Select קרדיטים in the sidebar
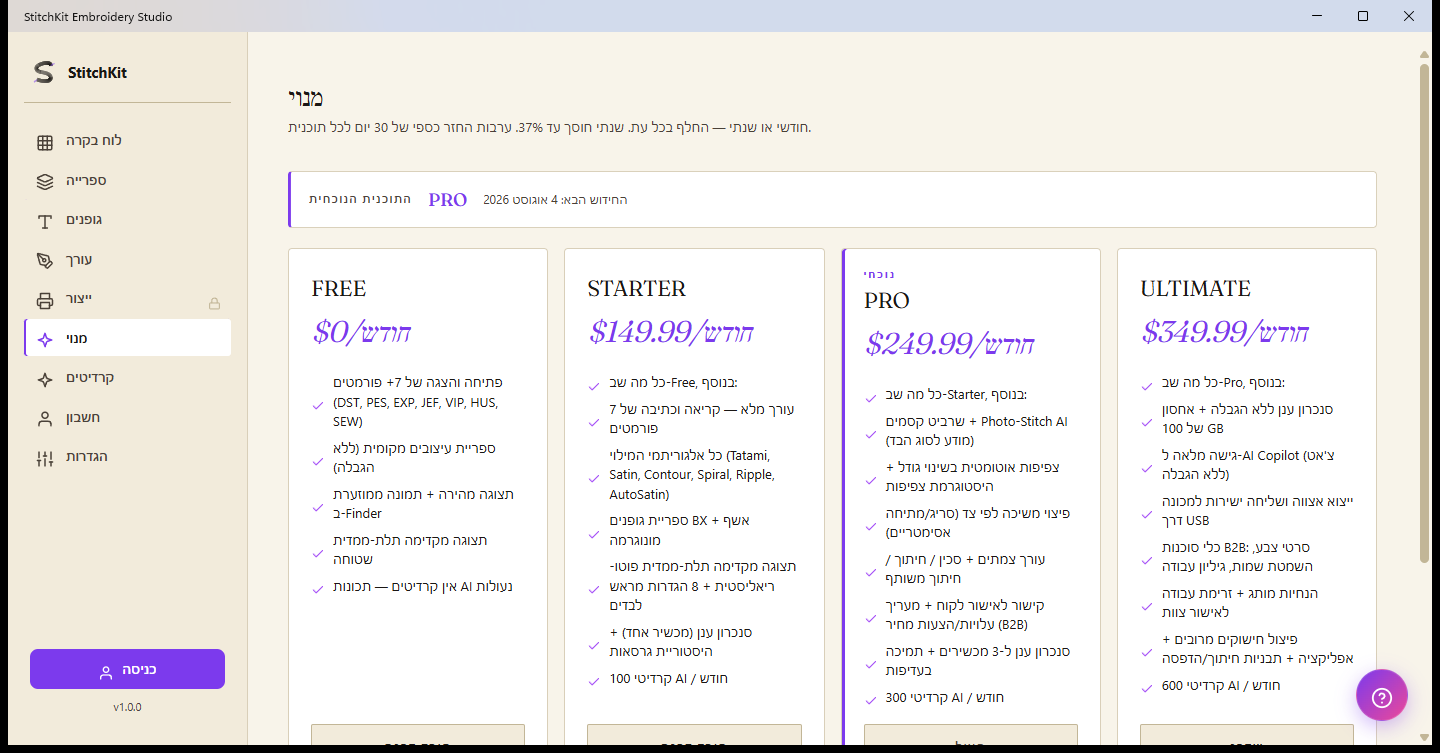Screen dimensions: 1440x753 click(128, 378)
